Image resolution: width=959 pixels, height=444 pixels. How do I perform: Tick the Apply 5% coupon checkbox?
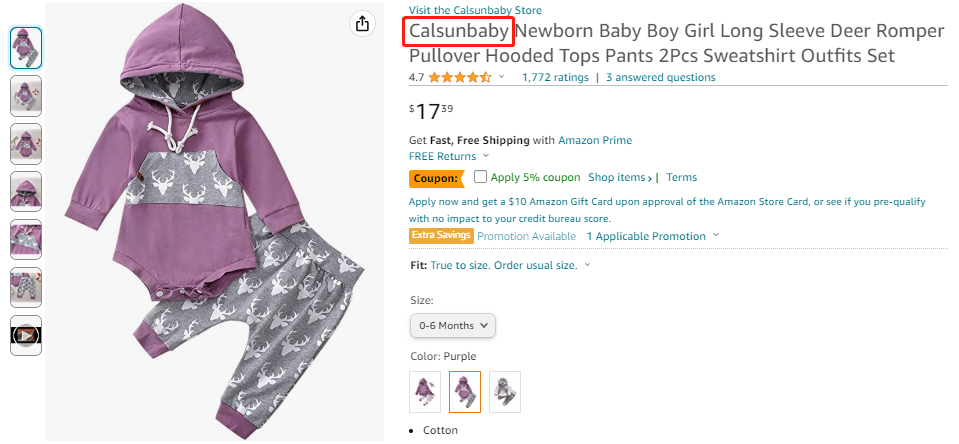click(481, 177)
